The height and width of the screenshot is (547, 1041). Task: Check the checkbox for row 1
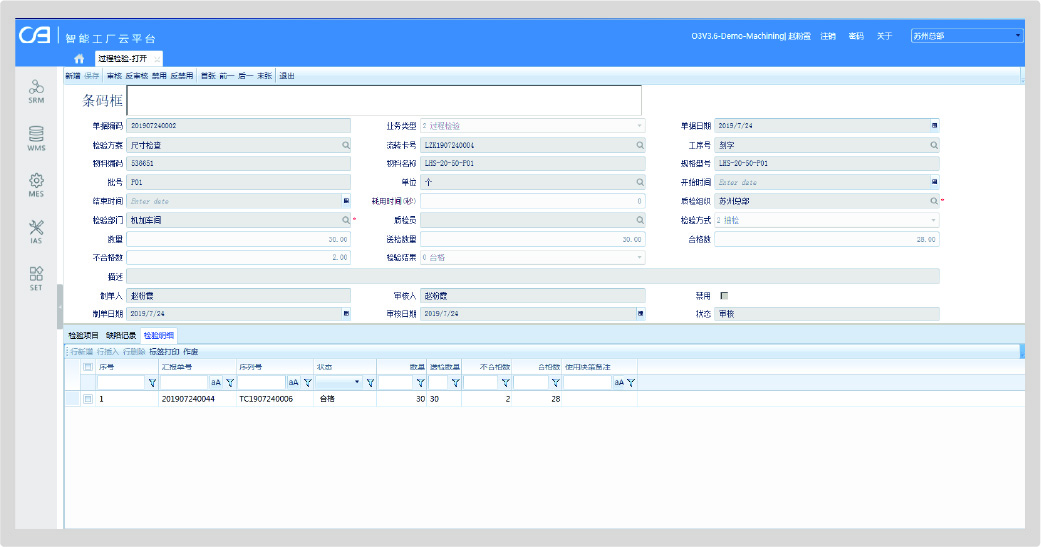[88, 399]
